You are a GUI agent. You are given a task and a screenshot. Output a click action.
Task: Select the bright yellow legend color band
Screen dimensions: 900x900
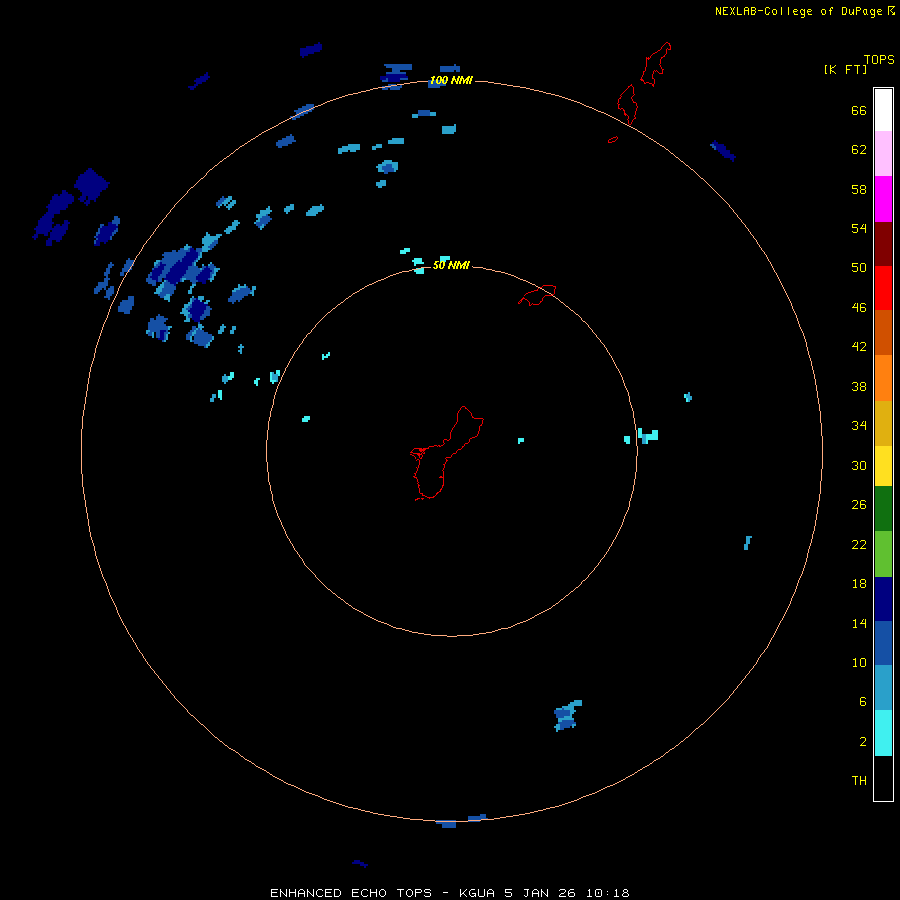[883, 466]
